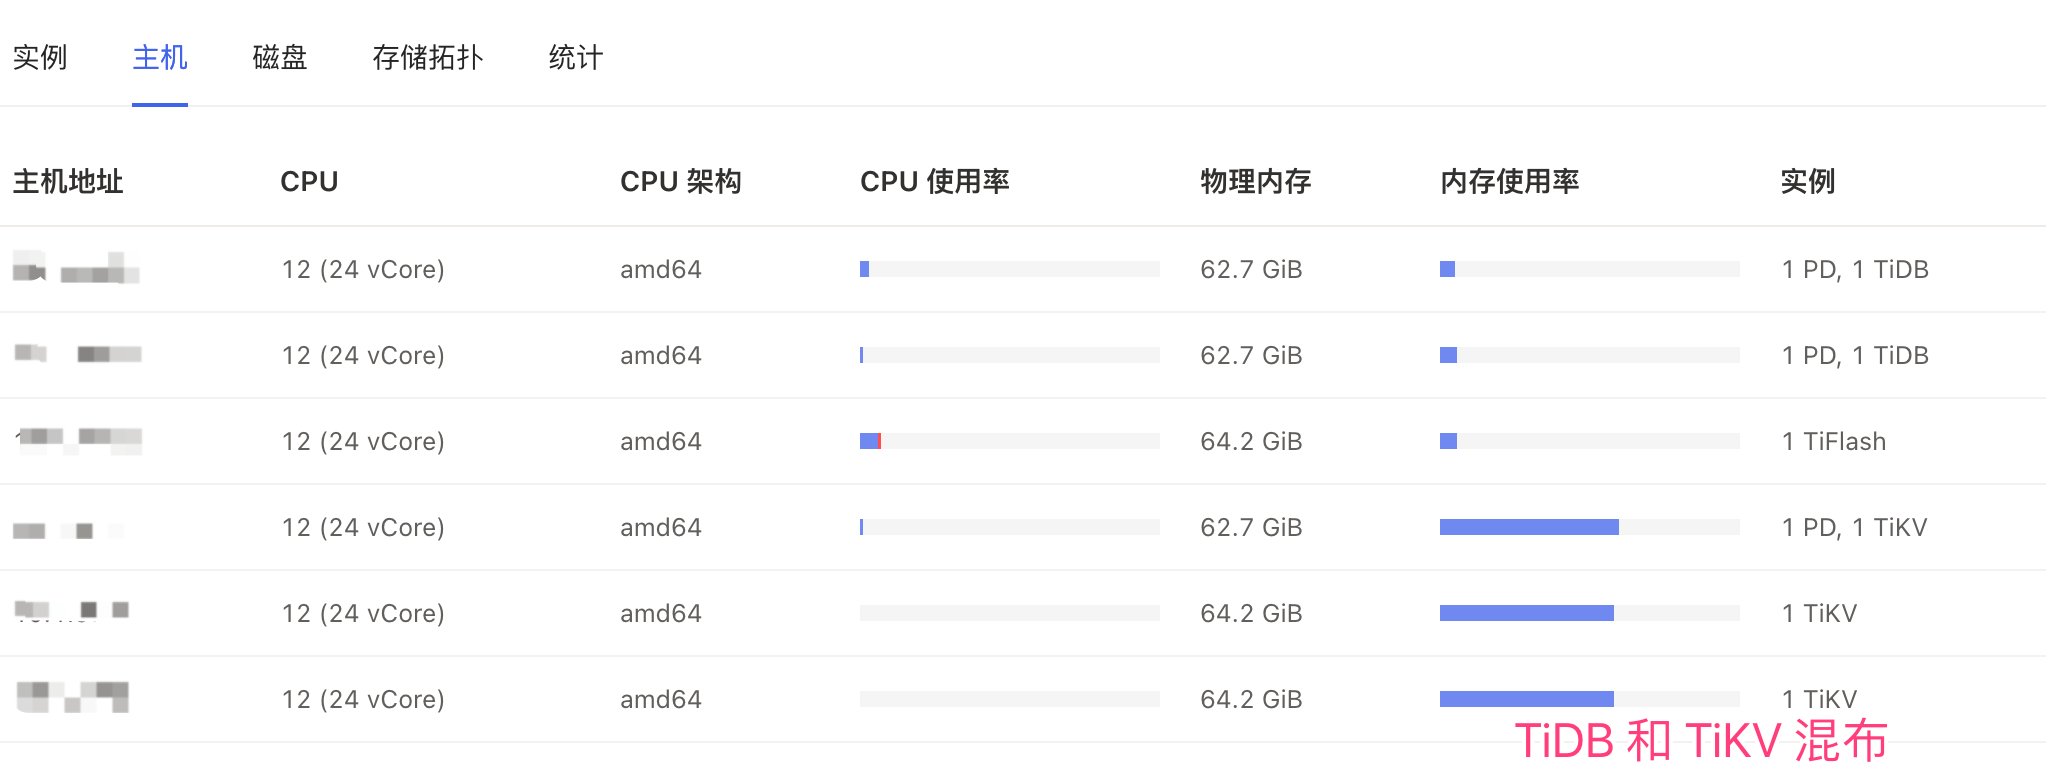Click the 内存使用率 column header
The width and height of the screenshot is (2046, 783).
(x=1510, y=182)
